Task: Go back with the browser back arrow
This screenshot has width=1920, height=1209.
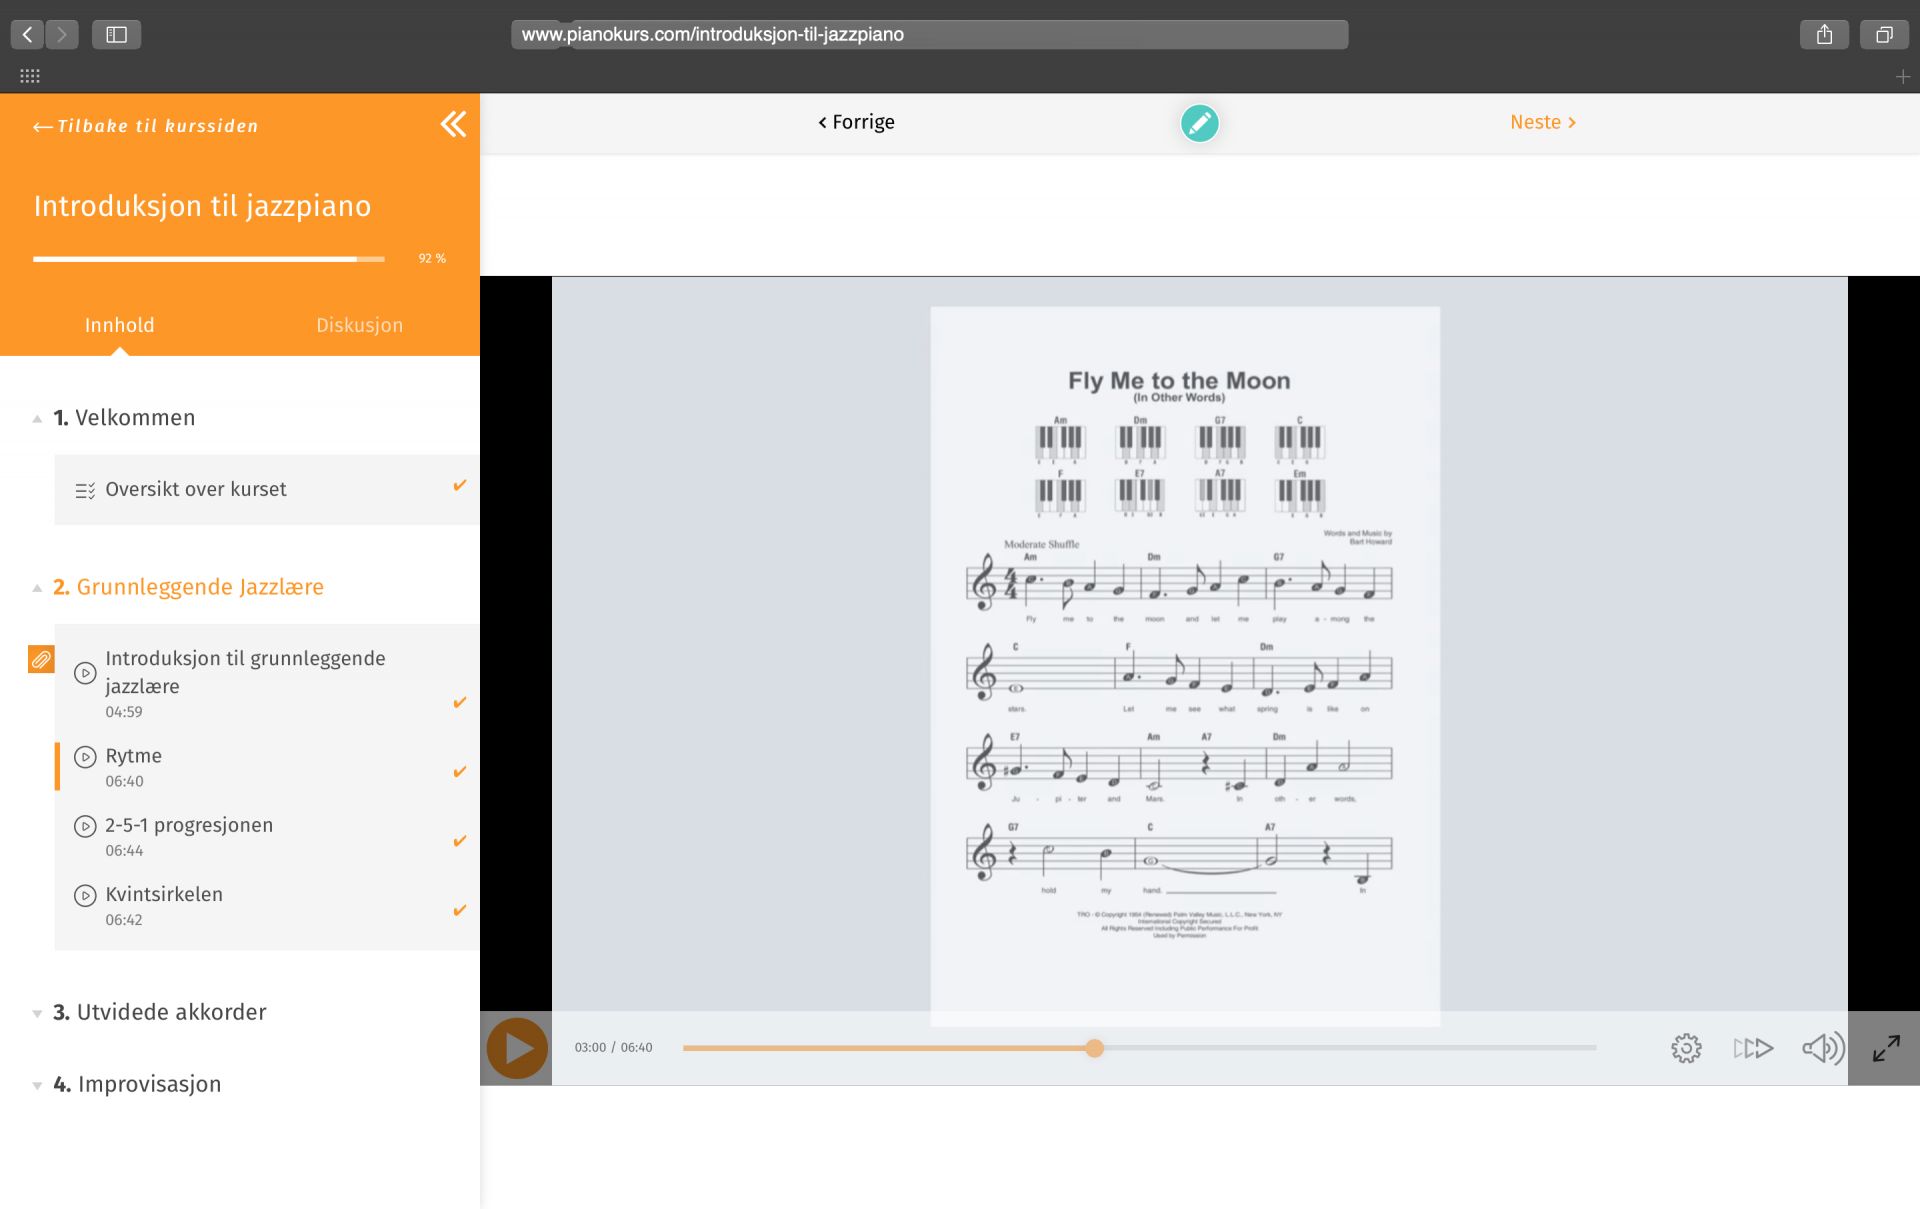Action: (x=28, y=35)
